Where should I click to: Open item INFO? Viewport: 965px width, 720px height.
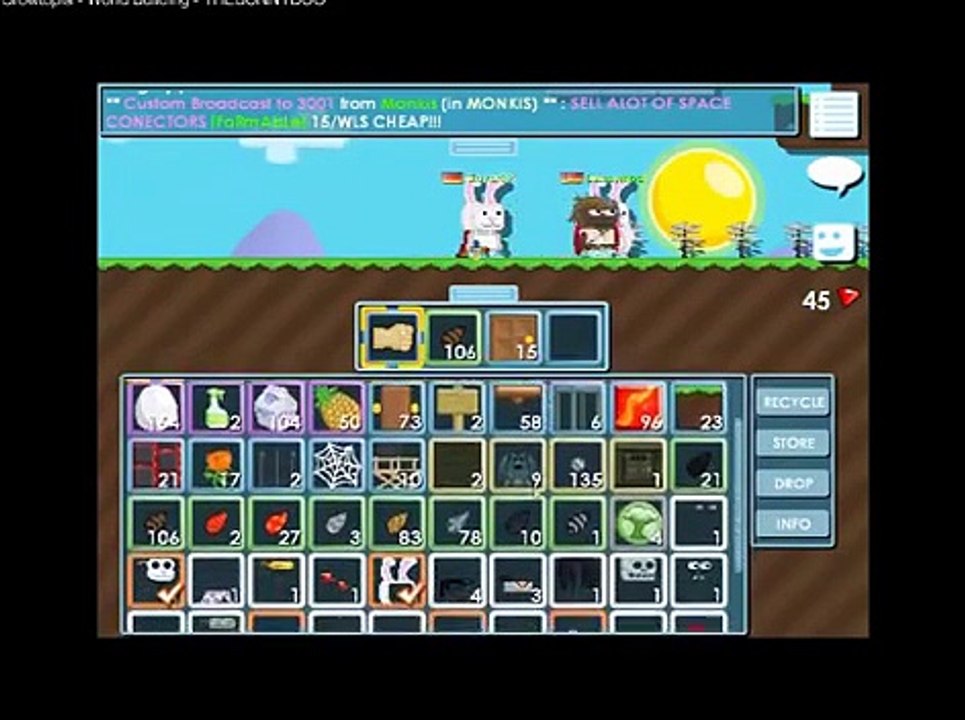(x=793, y=524)
